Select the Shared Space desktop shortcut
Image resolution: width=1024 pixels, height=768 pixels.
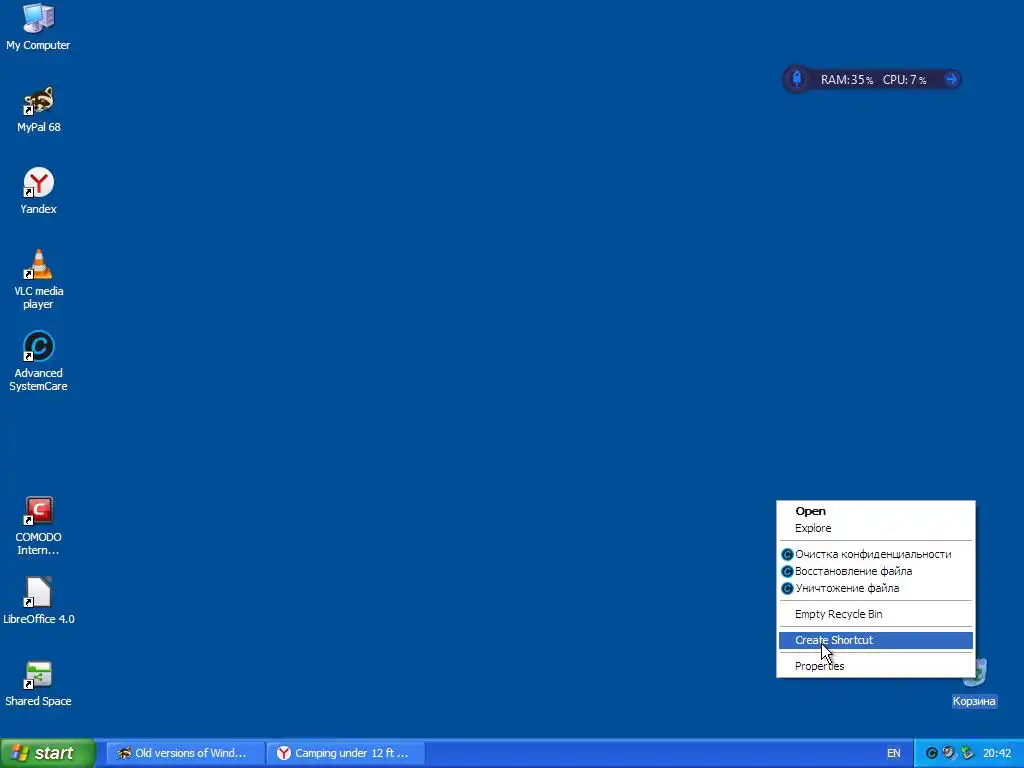pos(39,683)
